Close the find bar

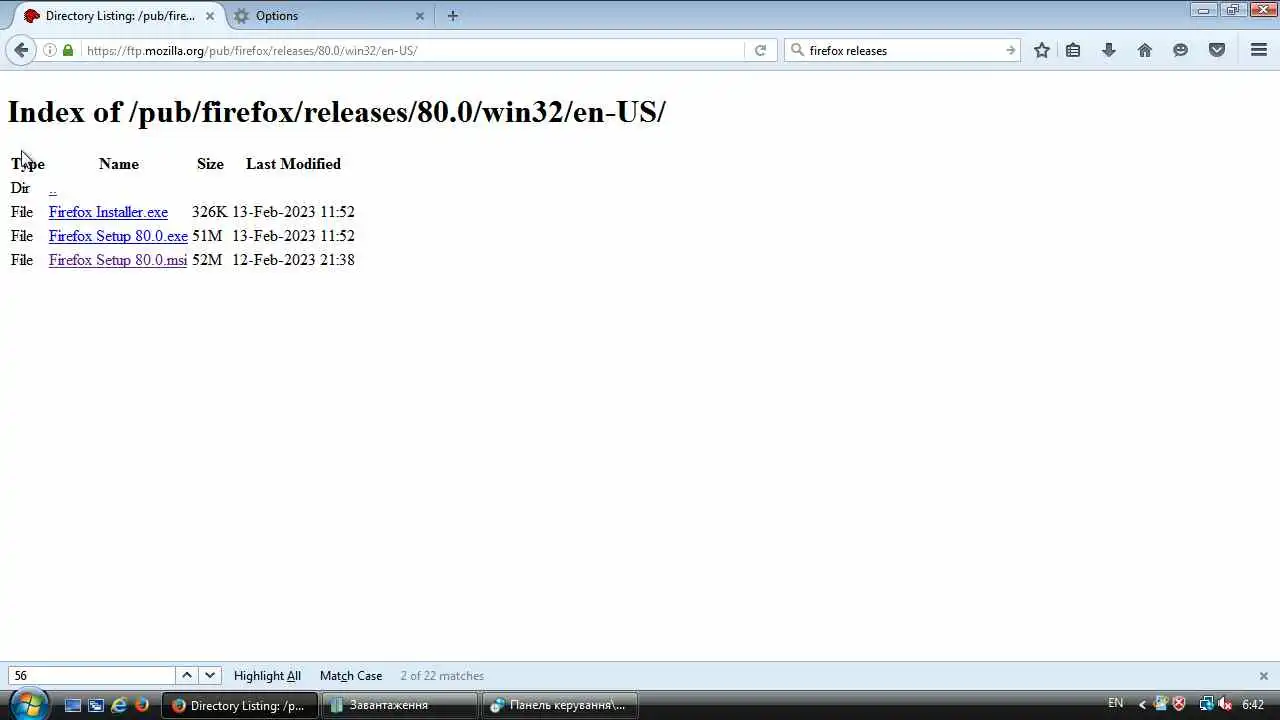point(1264,676)
